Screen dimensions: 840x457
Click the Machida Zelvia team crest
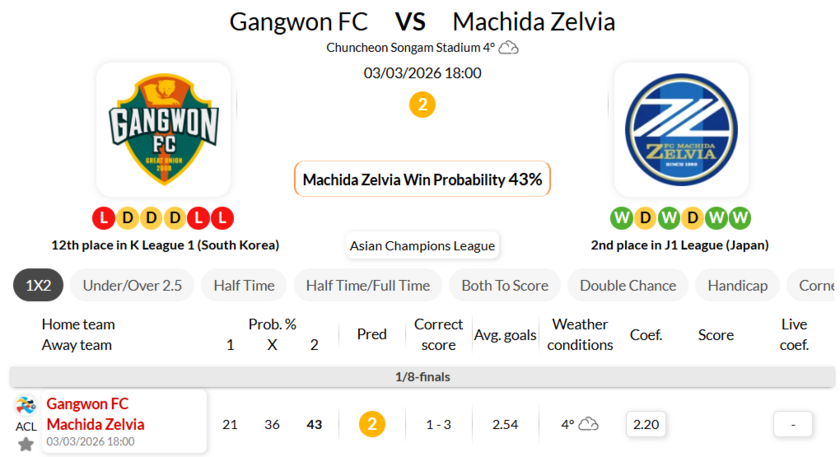coord(680,130)
